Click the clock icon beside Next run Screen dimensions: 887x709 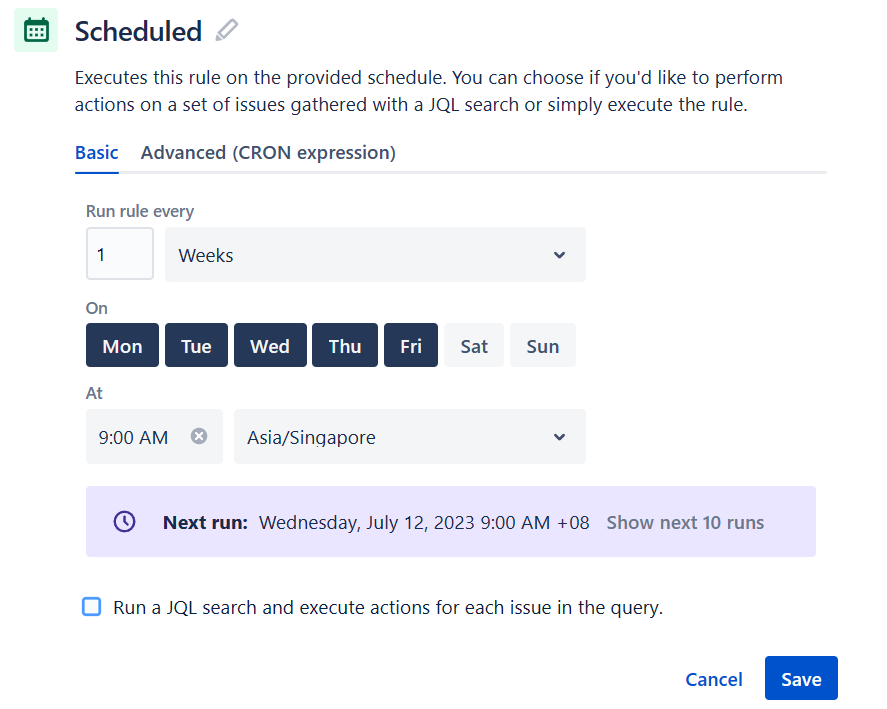tap(124, 522)
